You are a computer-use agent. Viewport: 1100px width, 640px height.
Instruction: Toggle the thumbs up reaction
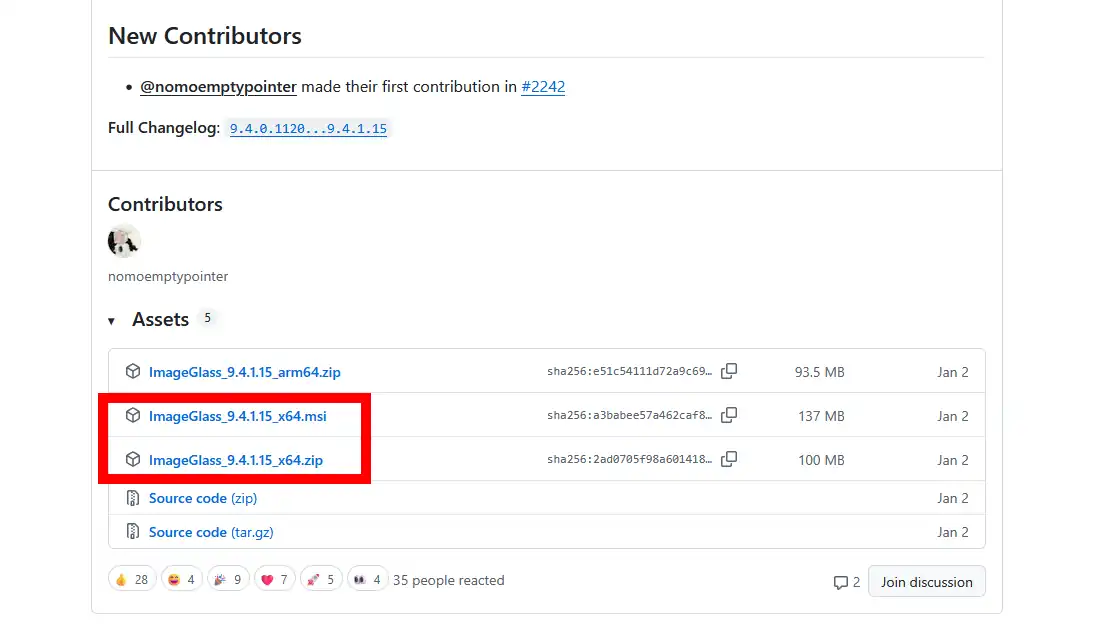coord(132,580)
